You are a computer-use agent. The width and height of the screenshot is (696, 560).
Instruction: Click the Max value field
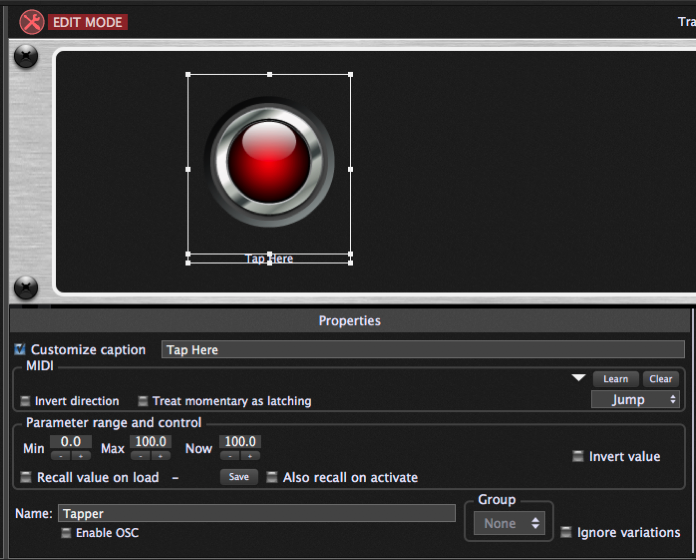(x=150, y=442)
